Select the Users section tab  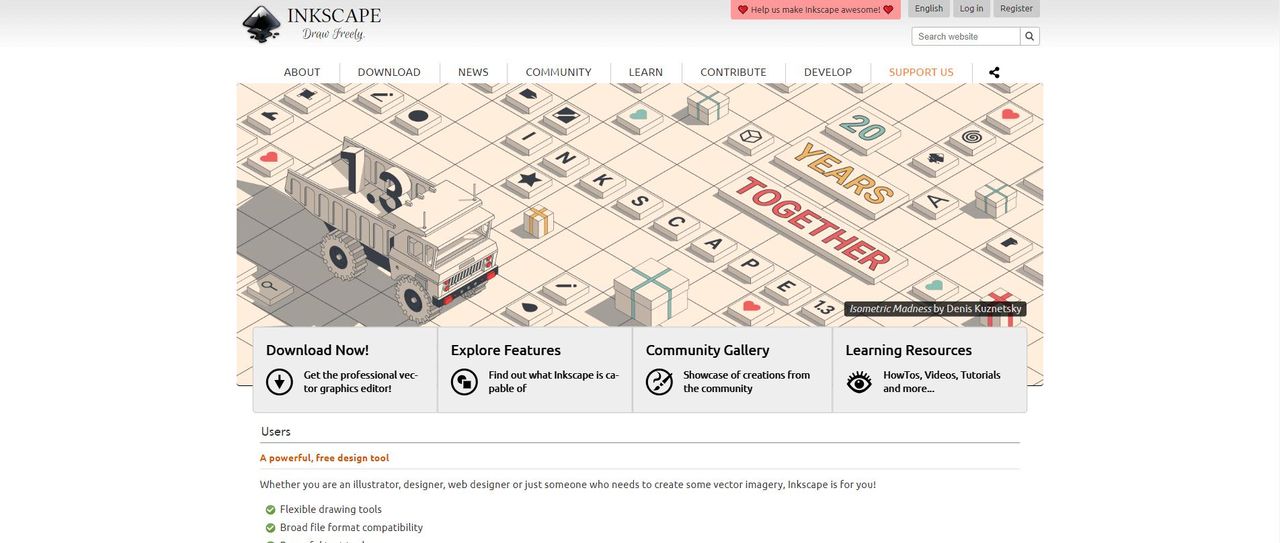pyautogui.click(x=276, y=431)
